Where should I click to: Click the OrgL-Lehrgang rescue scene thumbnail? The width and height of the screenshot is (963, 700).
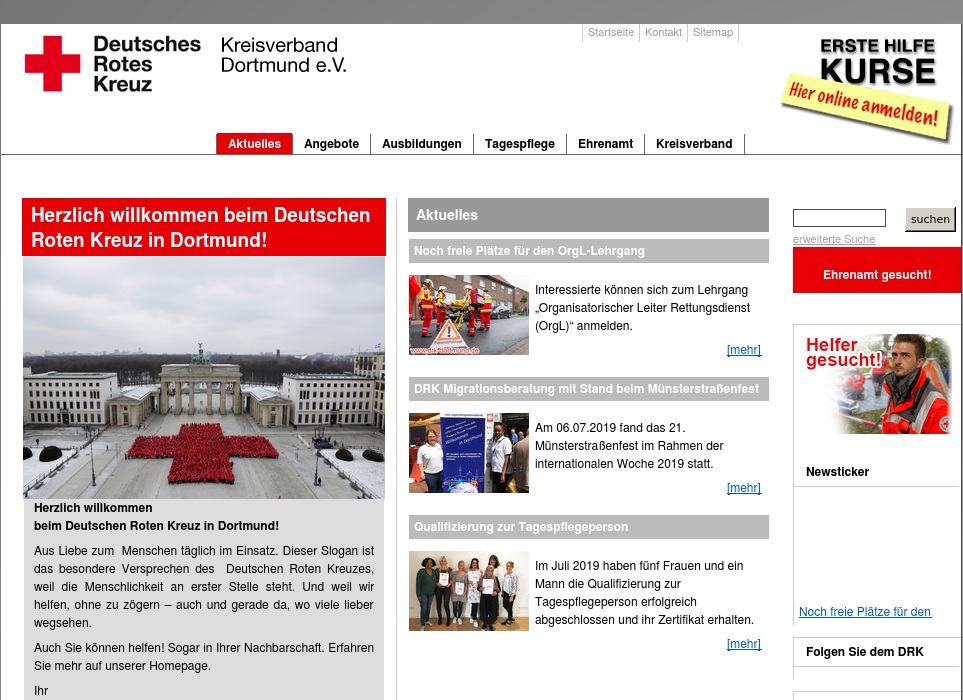468,314
